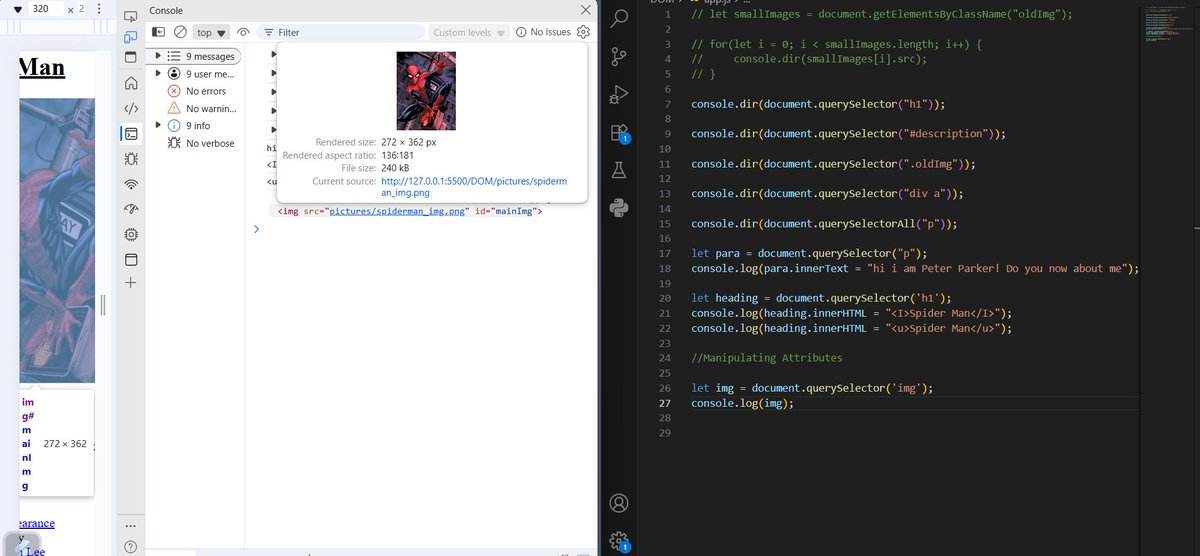Click the Man heading on the webpage

[x=42, y=67]
